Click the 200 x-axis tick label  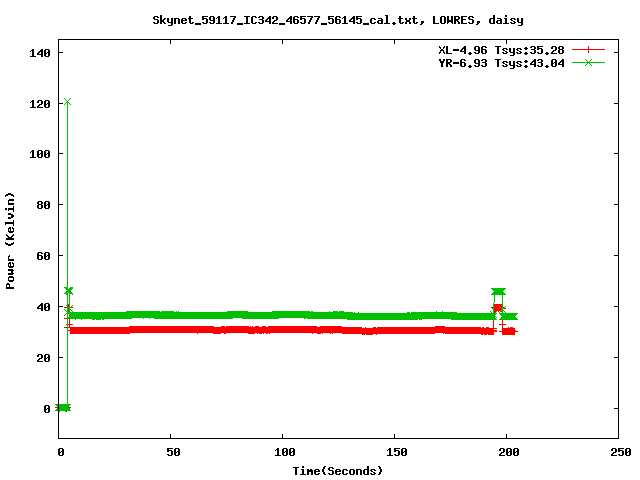(x=509, y=452)
